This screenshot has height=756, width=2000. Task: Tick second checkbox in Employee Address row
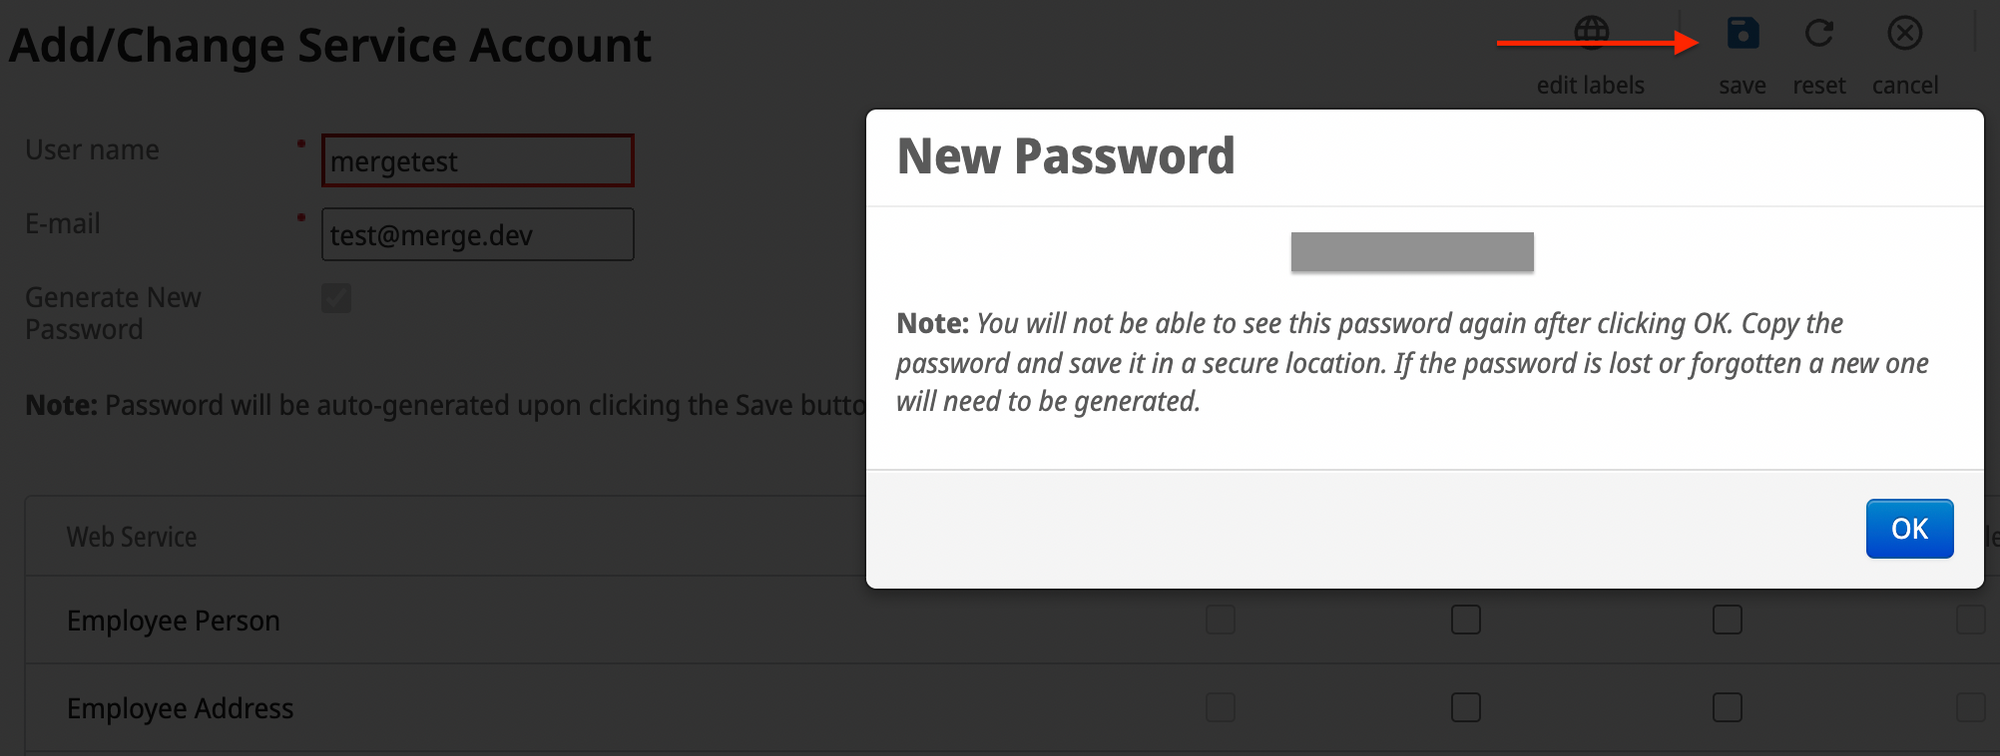1466,708
